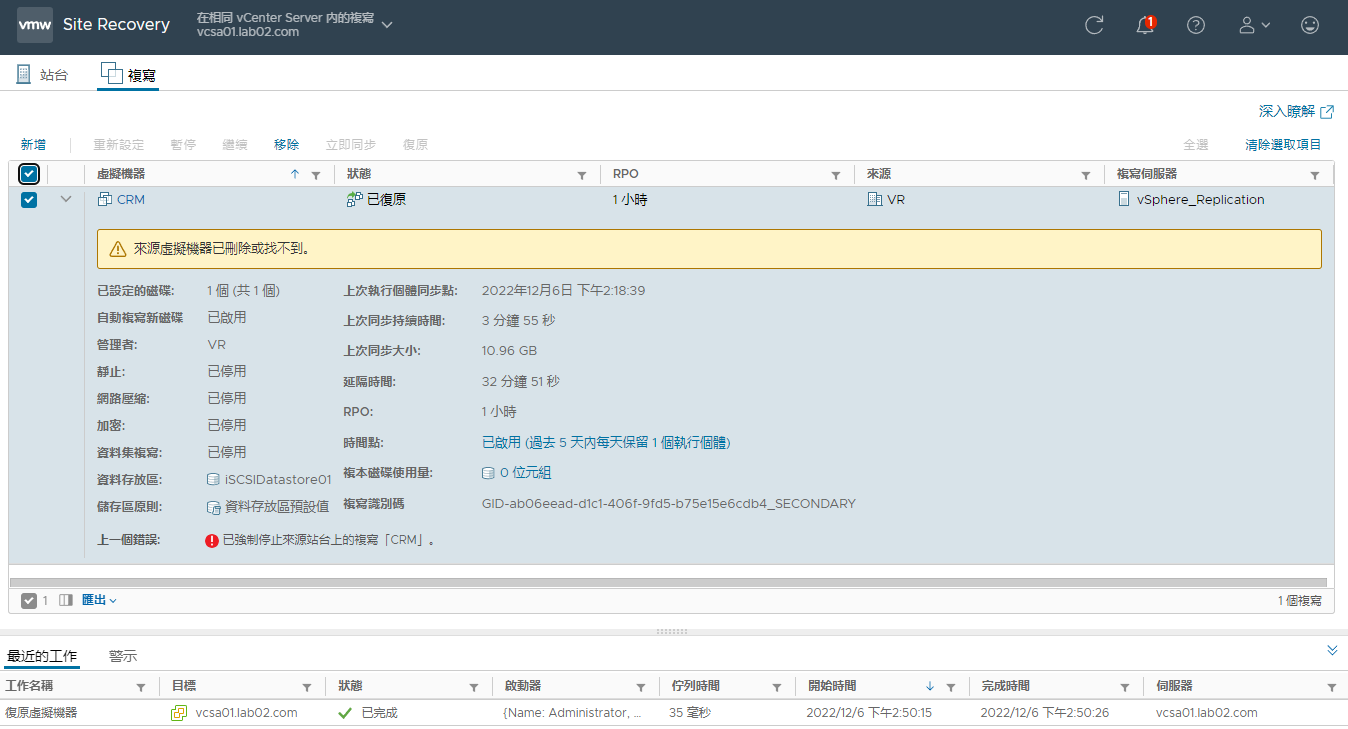Viewport: 1348px width, 729px height.
Task: Click the 已復原 status icon
Action: point(354,200)
